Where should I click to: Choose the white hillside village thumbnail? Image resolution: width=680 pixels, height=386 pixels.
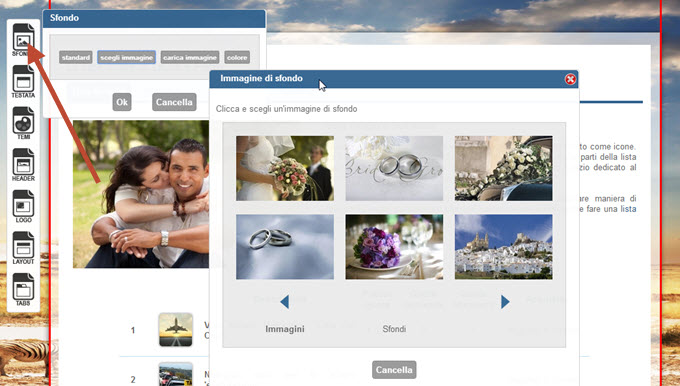(503, 247)
